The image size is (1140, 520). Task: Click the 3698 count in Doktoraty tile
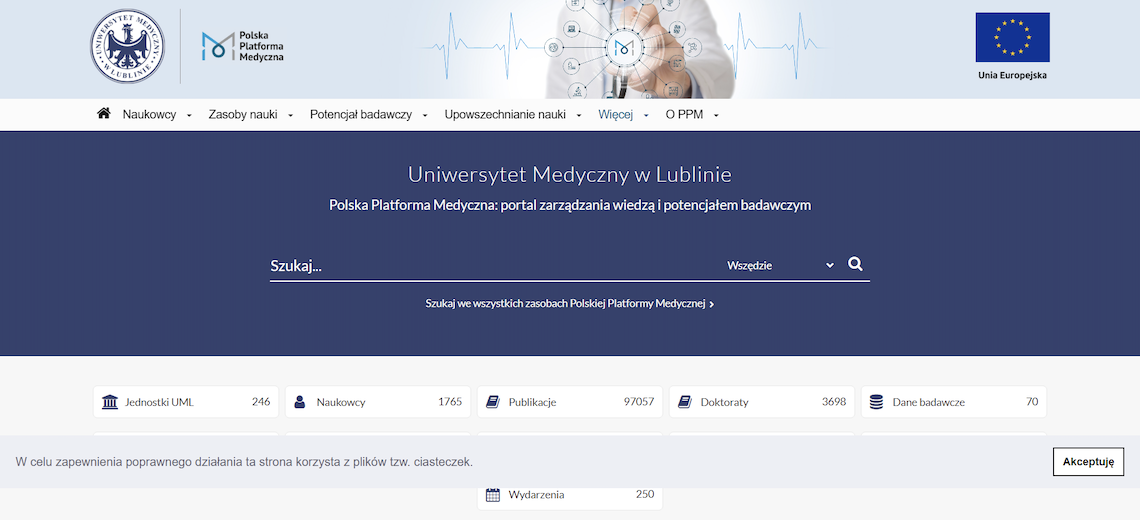pos(834,401)
